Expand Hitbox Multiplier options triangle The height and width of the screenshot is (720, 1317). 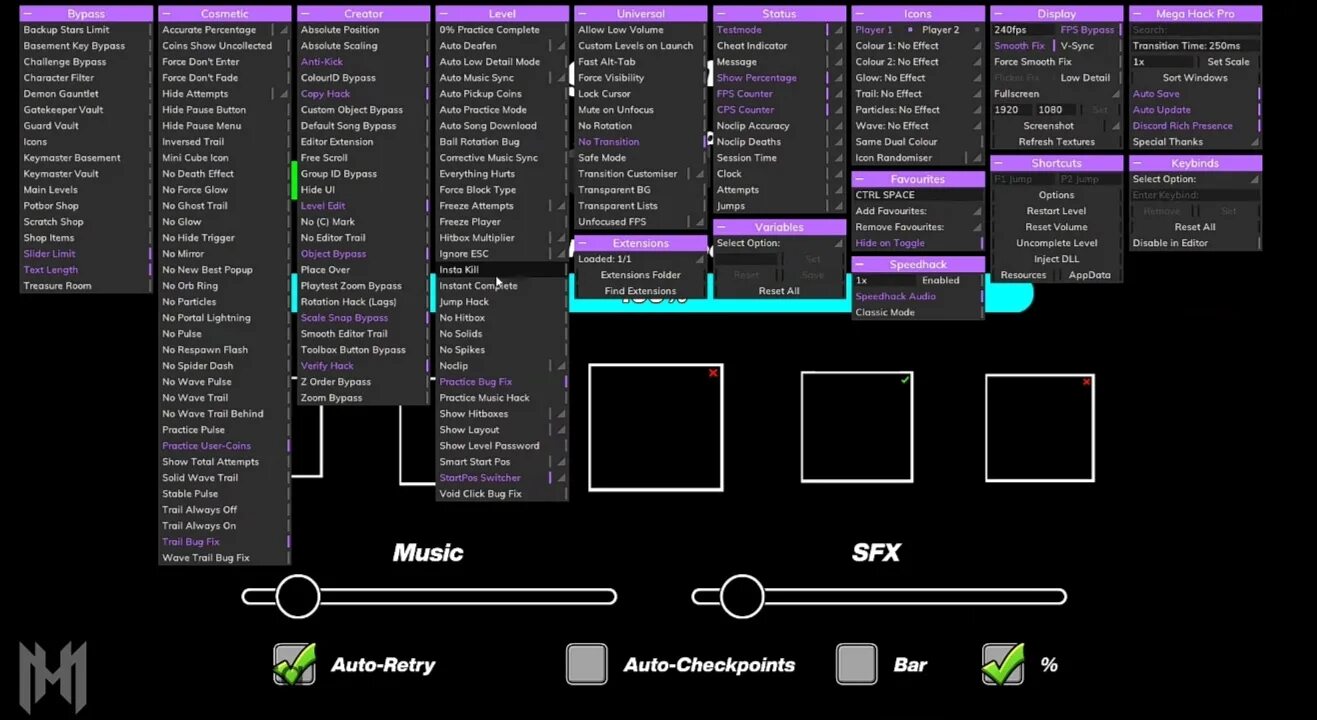click(562, 239)
